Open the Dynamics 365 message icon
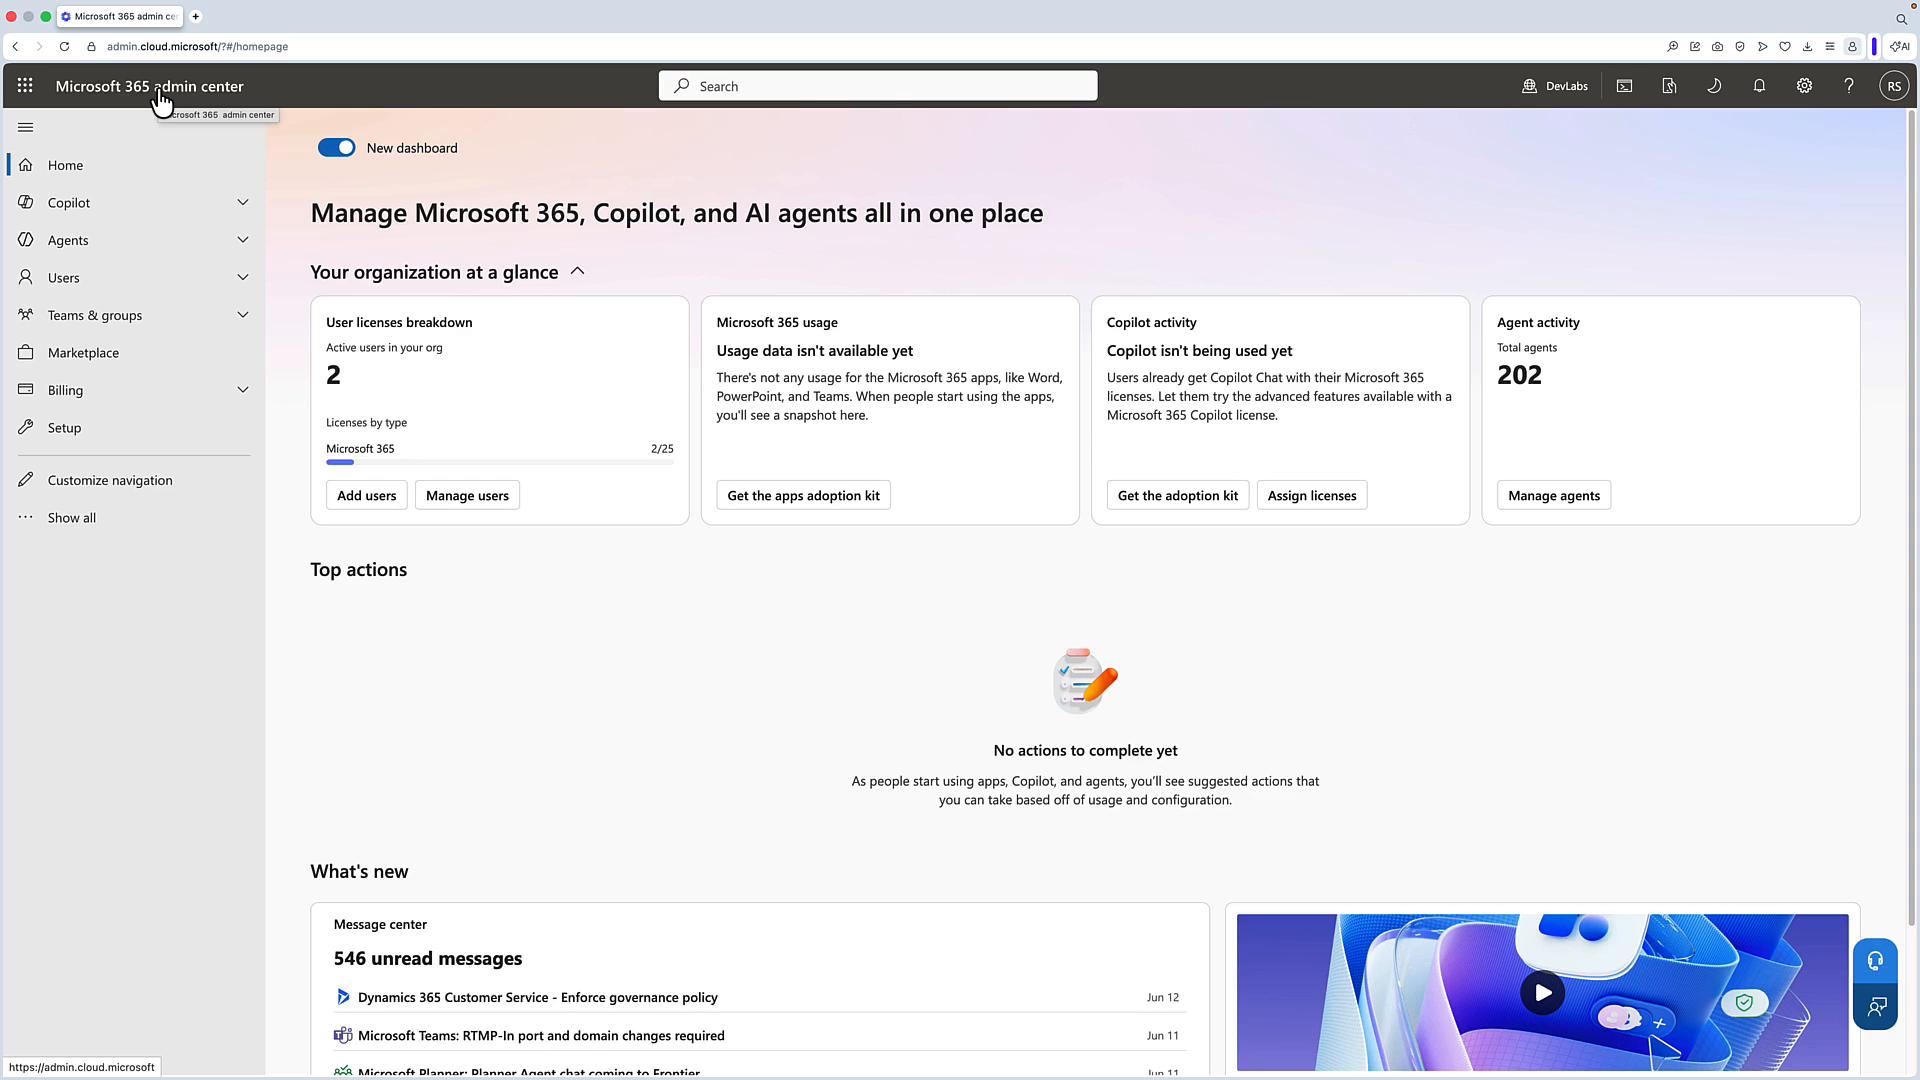1920x1080 pixels. (x=343, y=997)
